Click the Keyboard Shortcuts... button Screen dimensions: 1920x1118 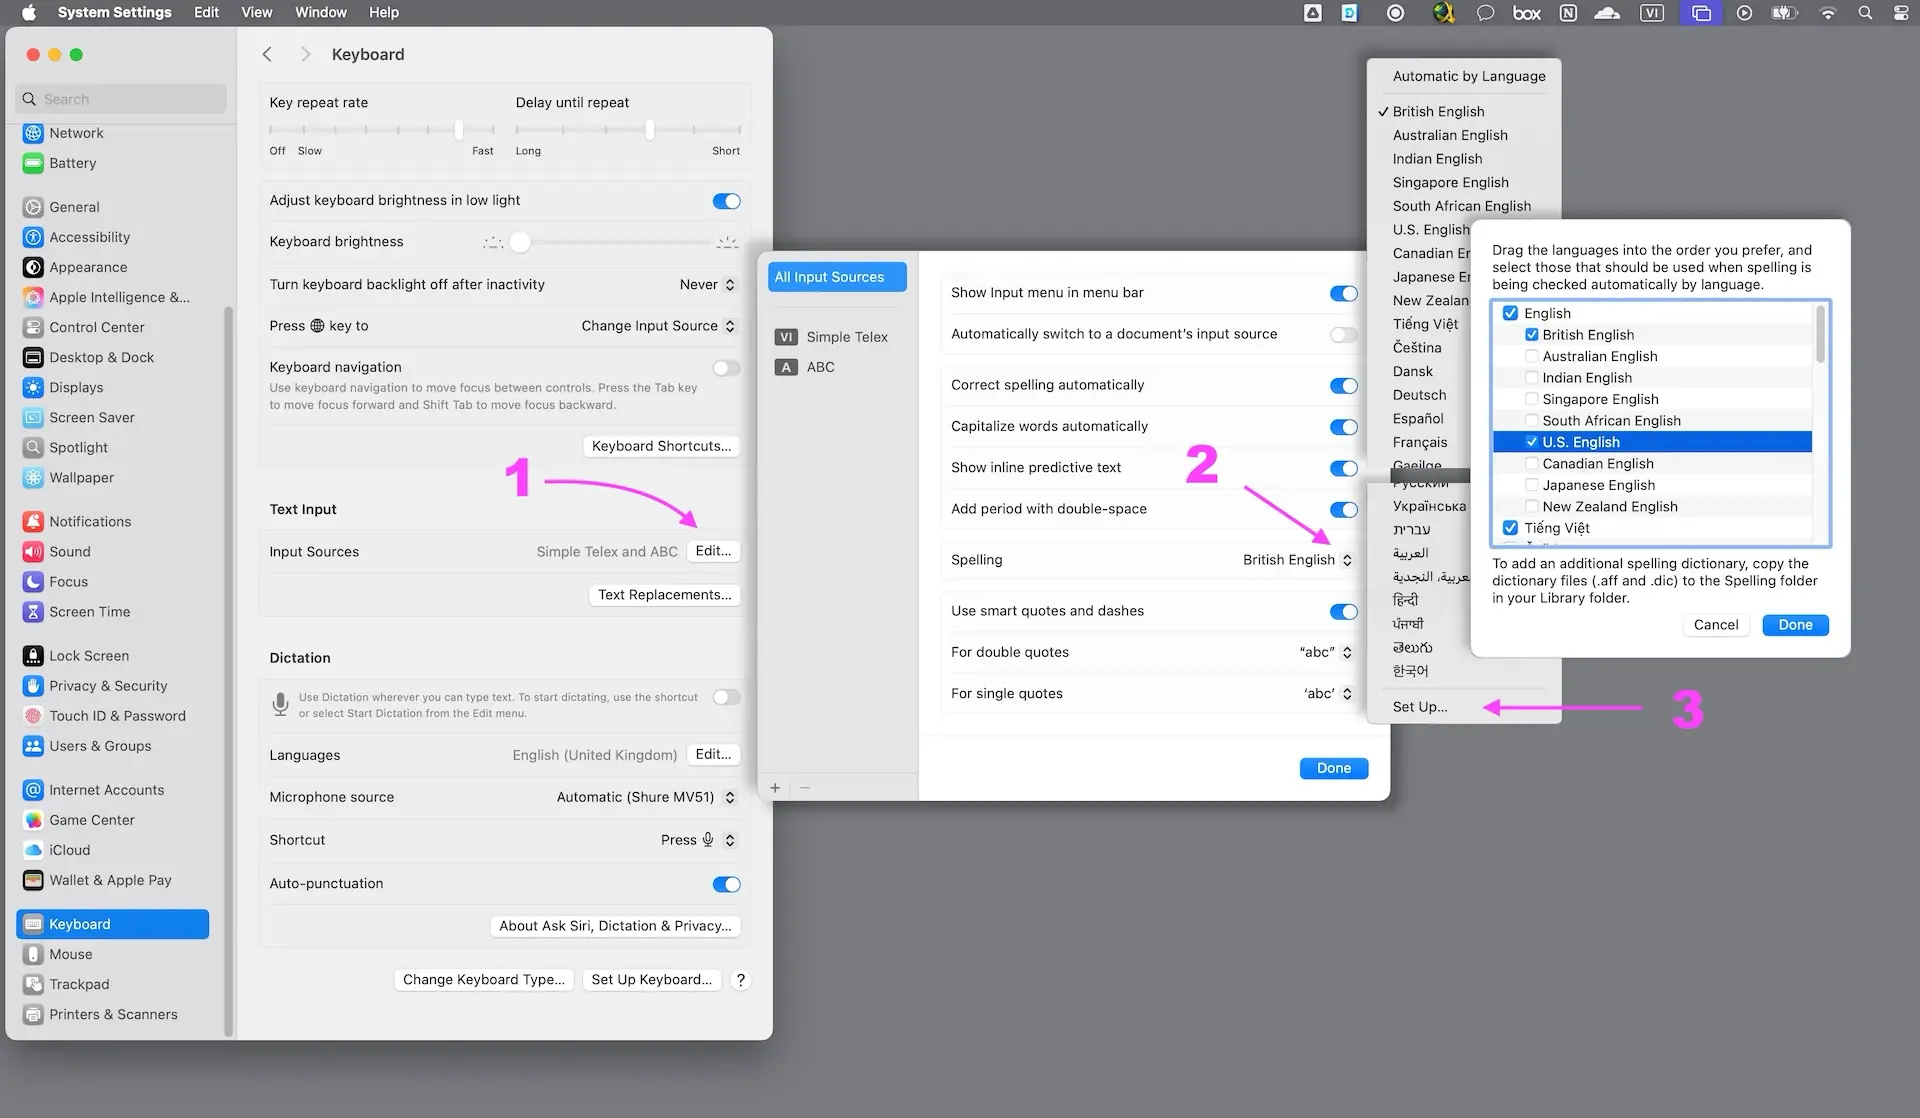(x=661, y=446)
